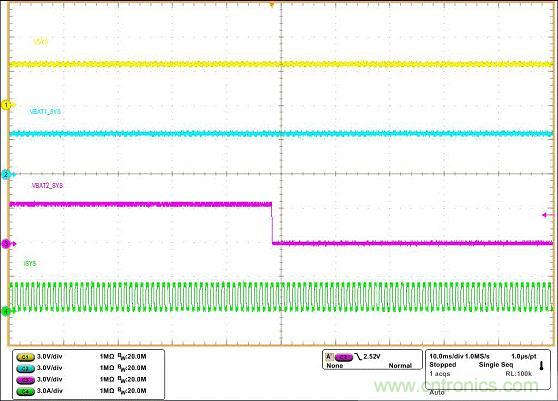The image size is (558, 401).
Task: Click the cyan C2 channel badge
Action: 26,368
